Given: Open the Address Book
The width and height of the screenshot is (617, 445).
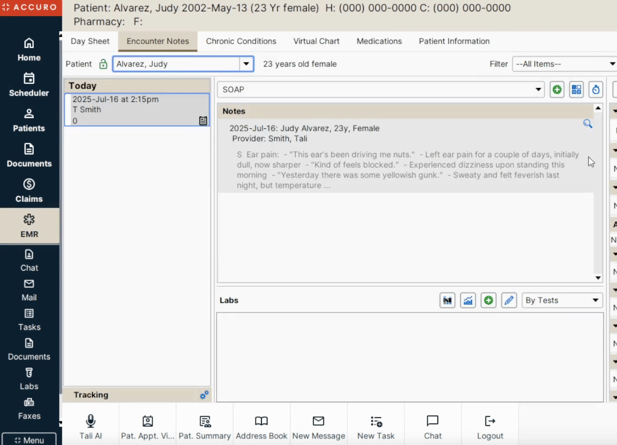Looking at the screenshot, I should pos(261,427).
